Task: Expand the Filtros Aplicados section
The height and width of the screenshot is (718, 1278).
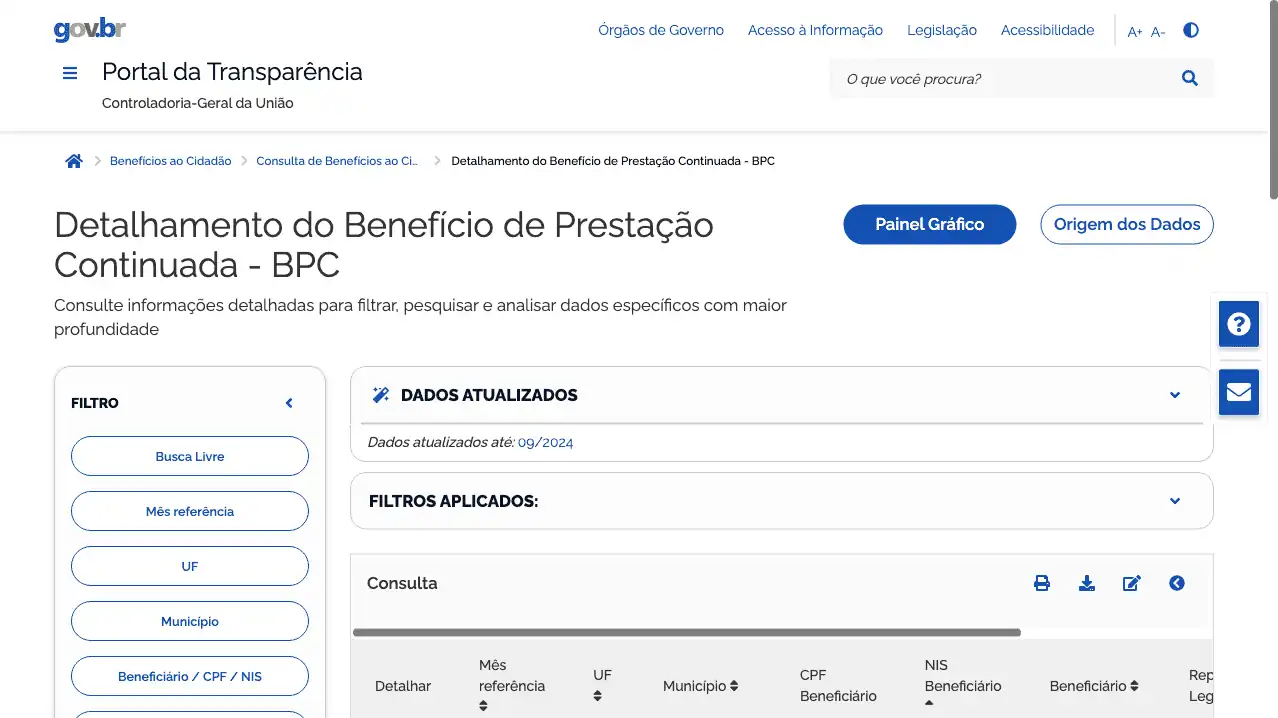Action: tap(1175, 501)
